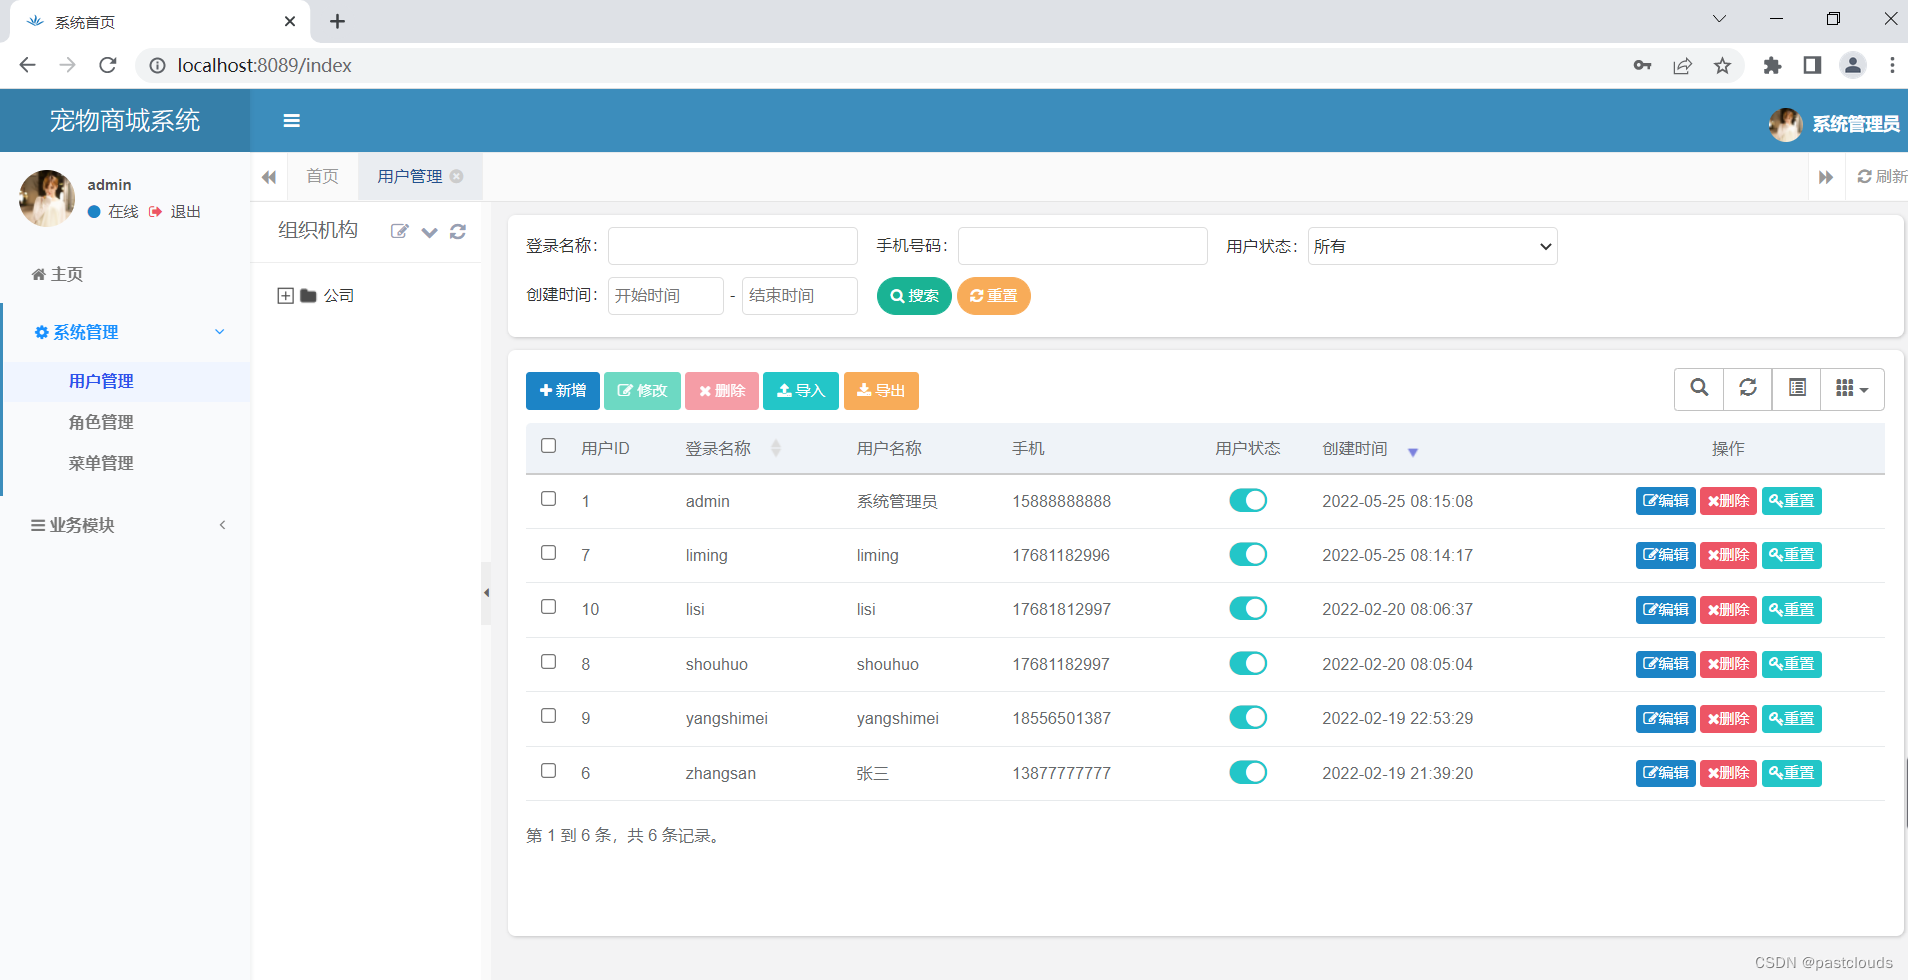Click 编辑 for the admin row
This screenshot has width=1908, height=980.
(1666, 501)
